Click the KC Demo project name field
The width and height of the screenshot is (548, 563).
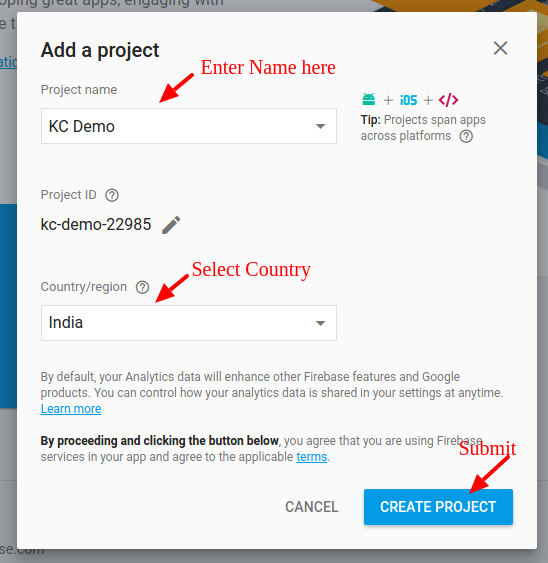[189, 126]
